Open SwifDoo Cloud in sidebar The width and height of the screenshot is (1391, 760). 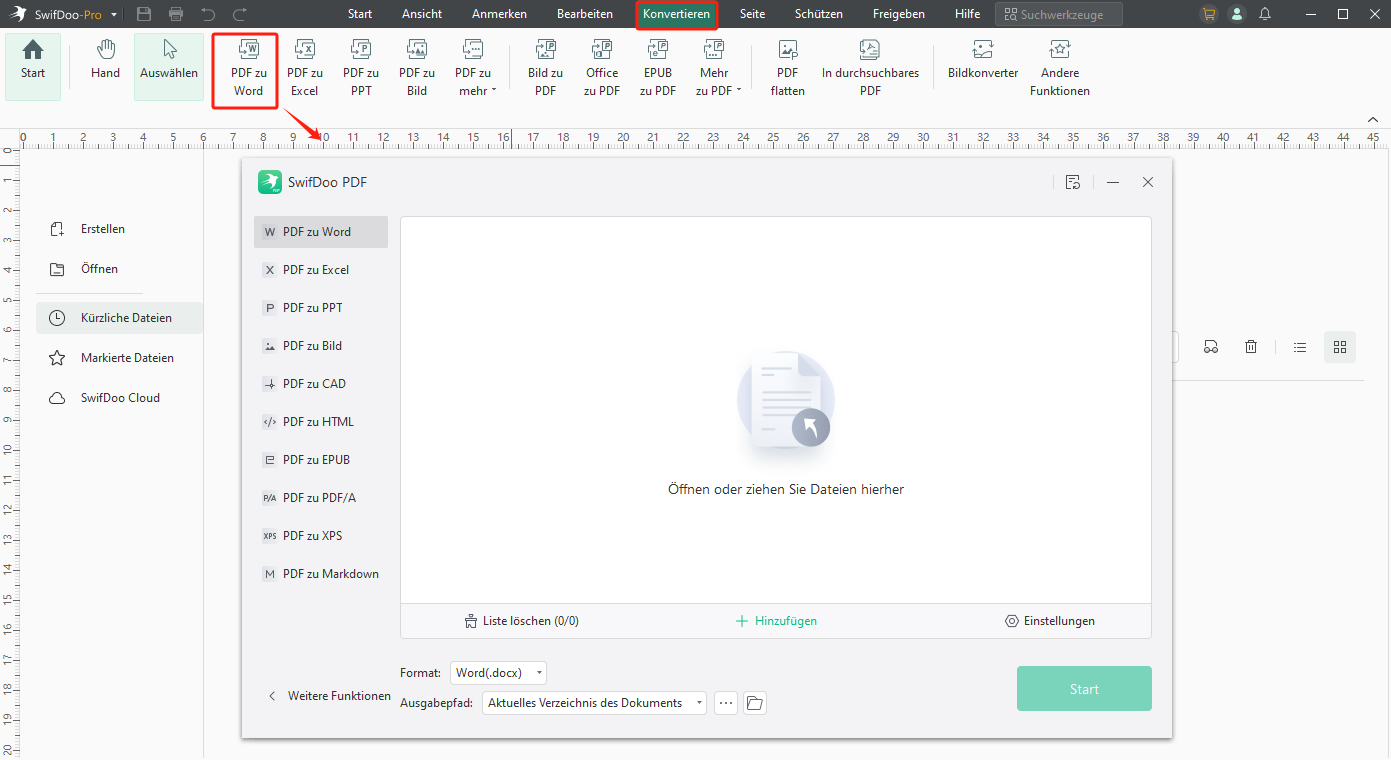tap(120, 398)
